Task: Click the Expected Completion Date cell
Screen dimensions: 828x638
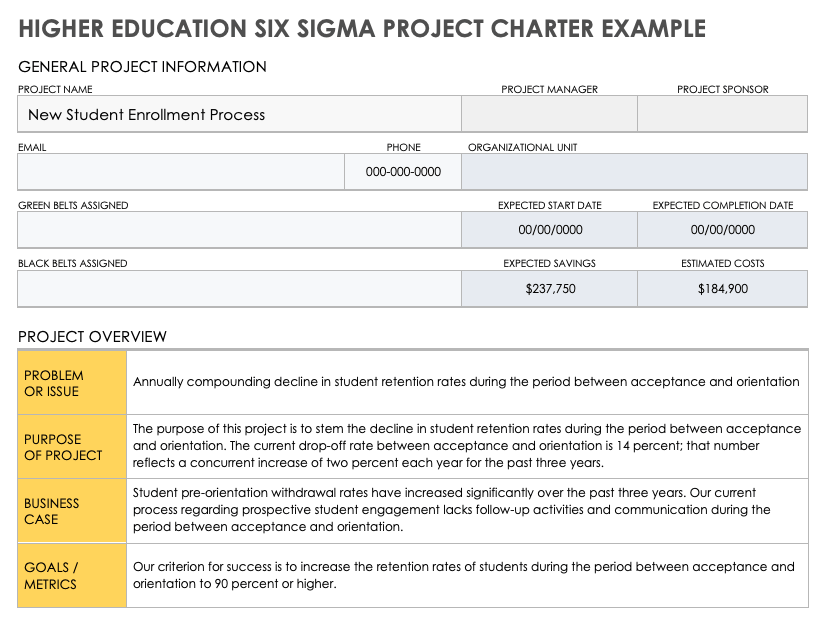Action: tap(722, 230)
